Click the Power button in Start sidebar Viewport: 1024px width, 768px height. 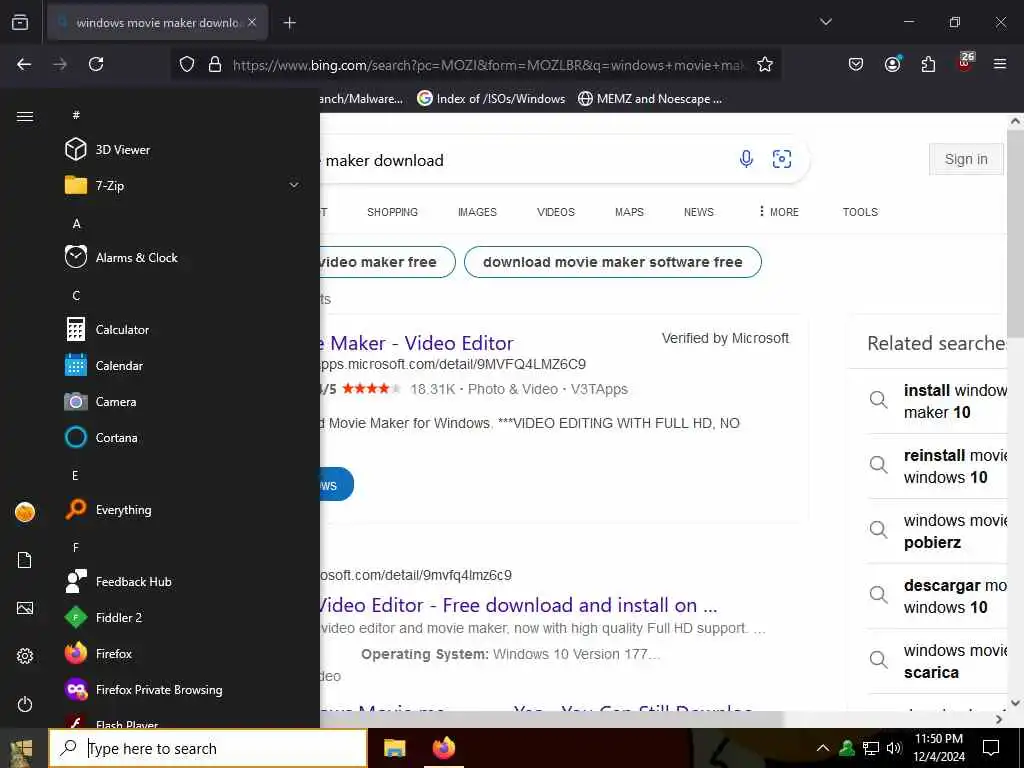[x=25, y=704]
